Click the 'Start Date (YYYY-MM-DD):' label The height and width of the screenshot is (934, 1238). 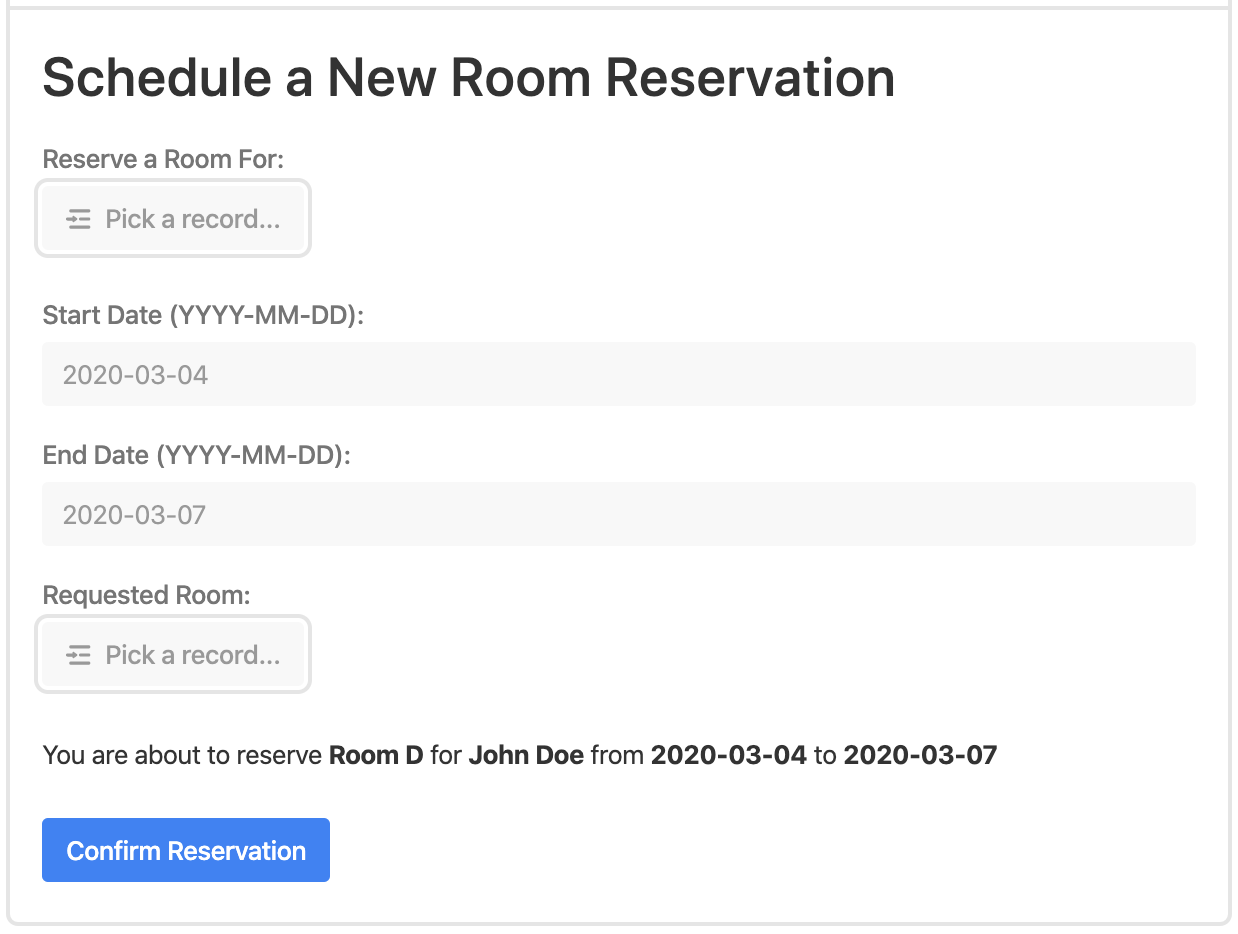pyautogui.click(x=203, y=315)
